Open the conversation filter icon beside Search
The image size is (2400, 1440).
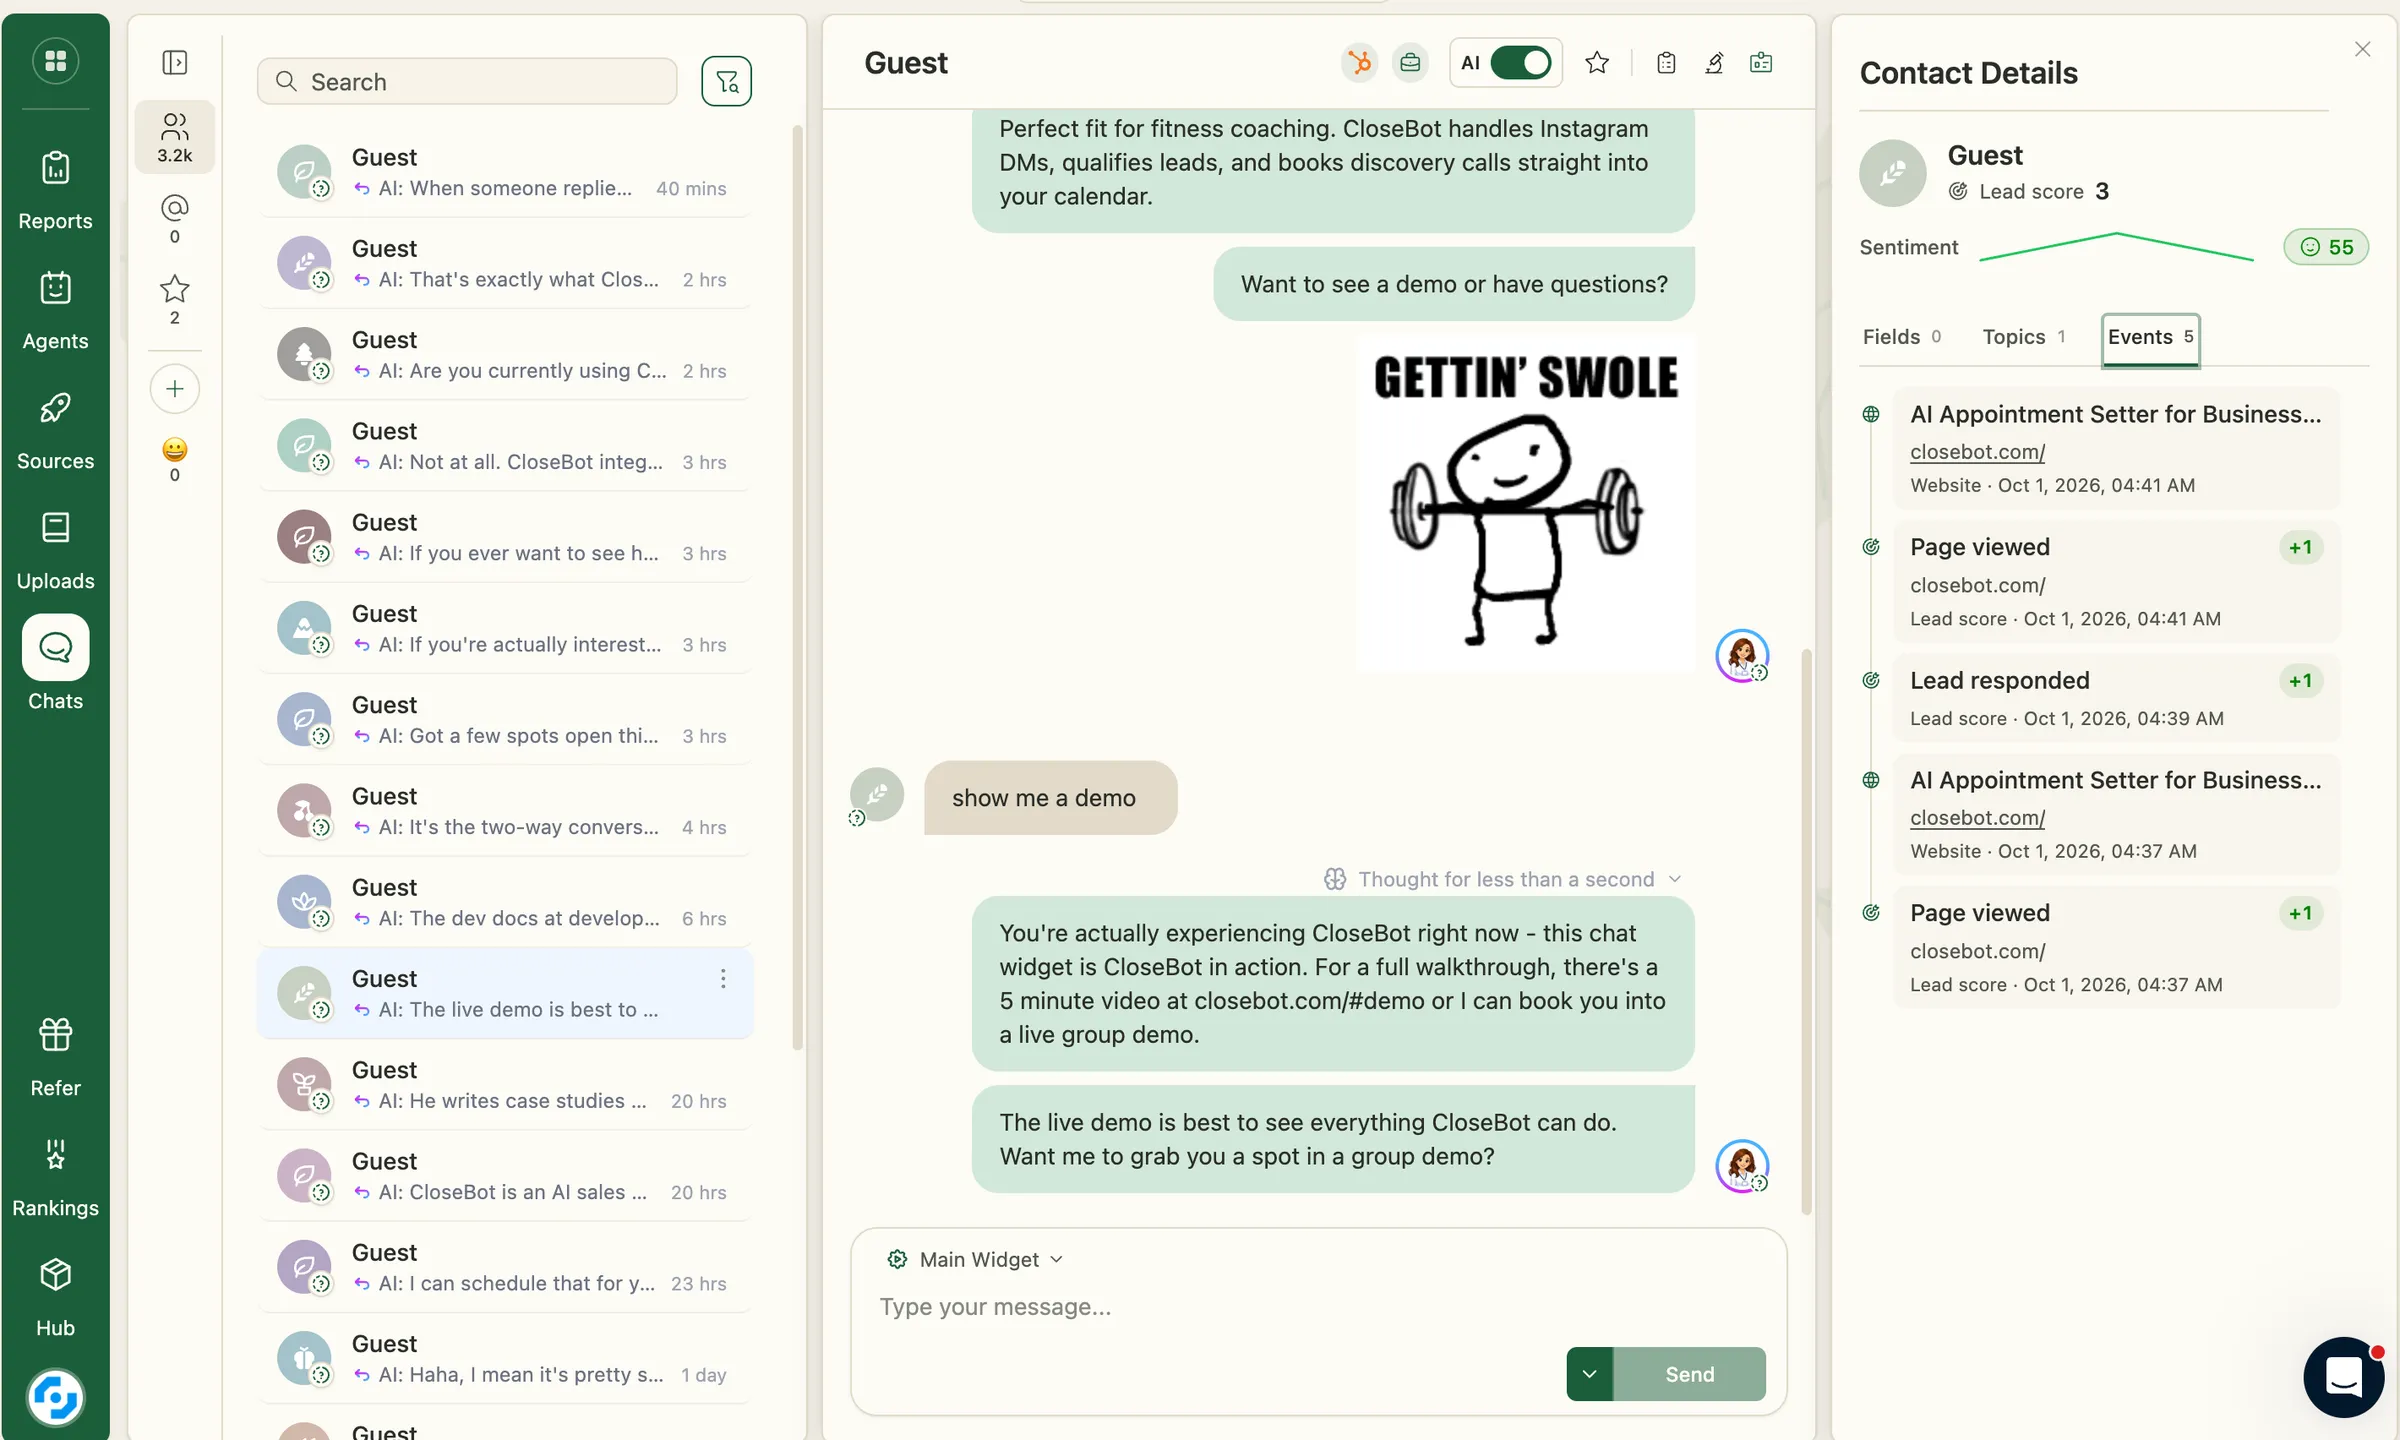coord(726,81)
